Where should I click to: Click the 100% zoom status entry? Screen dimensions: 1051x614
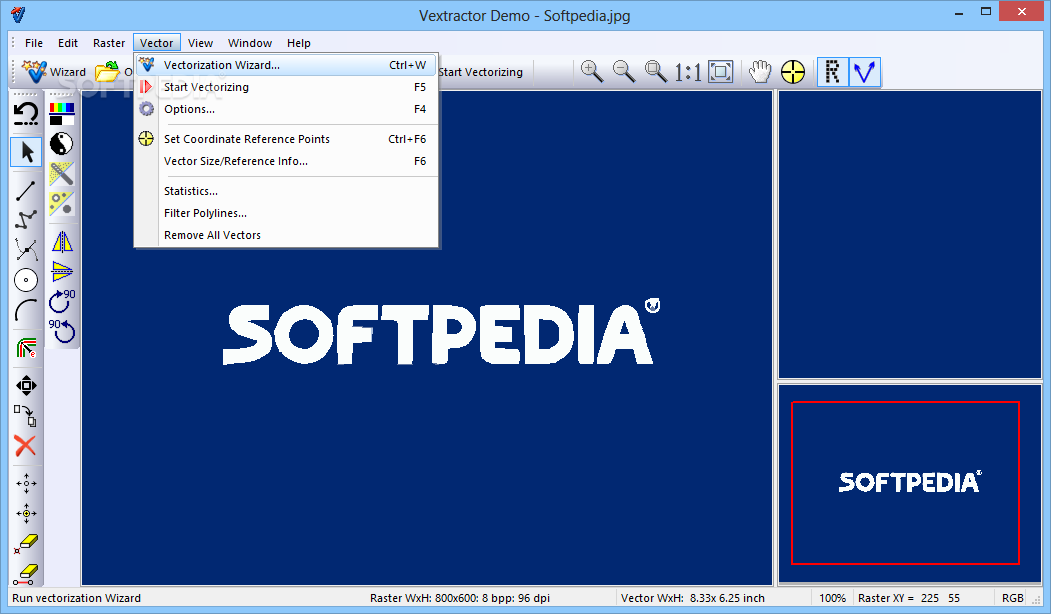[832, 598]
